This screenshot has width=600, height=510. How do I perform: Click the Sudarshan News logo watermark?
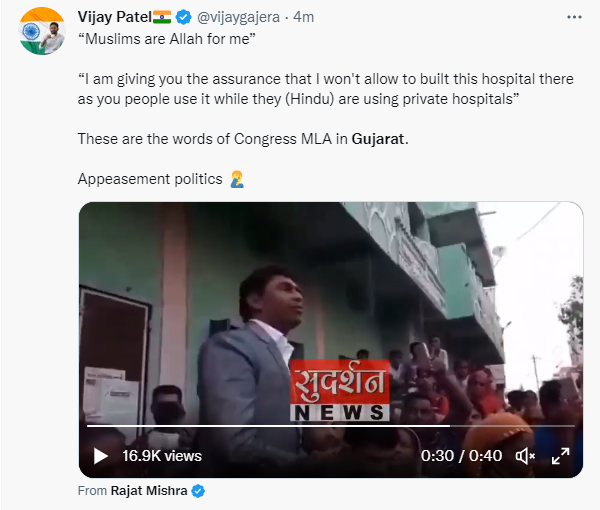click(340, 391)
